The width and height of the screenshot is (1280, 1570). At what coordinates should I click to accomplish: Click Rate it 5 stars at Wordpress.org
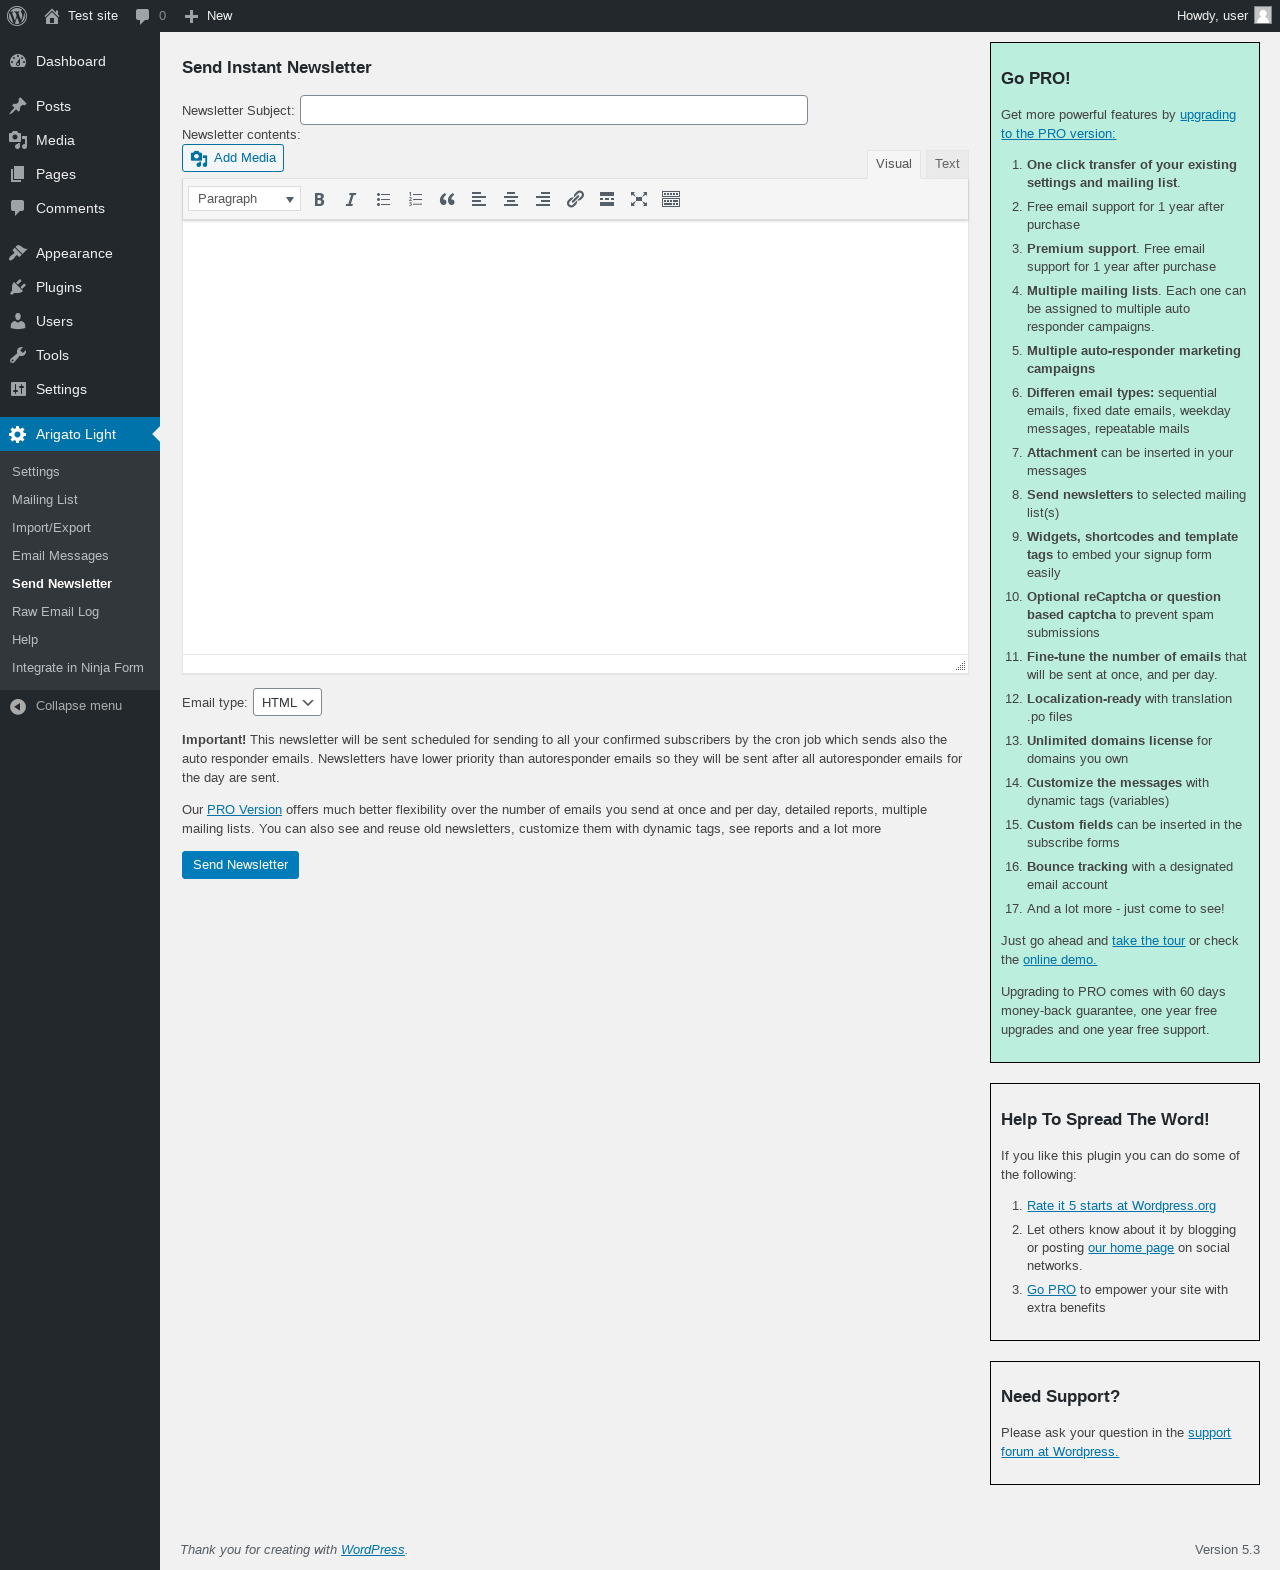click(1121, 1206)
